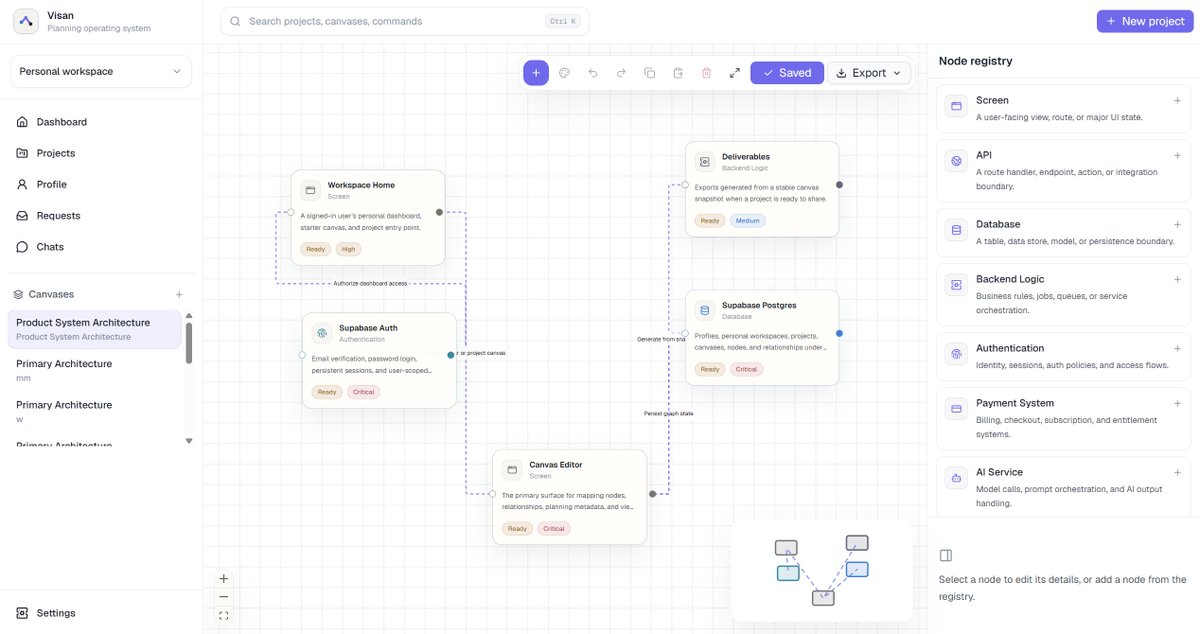Image resolution: width=1200 pixels, height=634 pixels.
Task: Click the details panel layout icon
Action: pyautogui.click(x=946, y=555)
